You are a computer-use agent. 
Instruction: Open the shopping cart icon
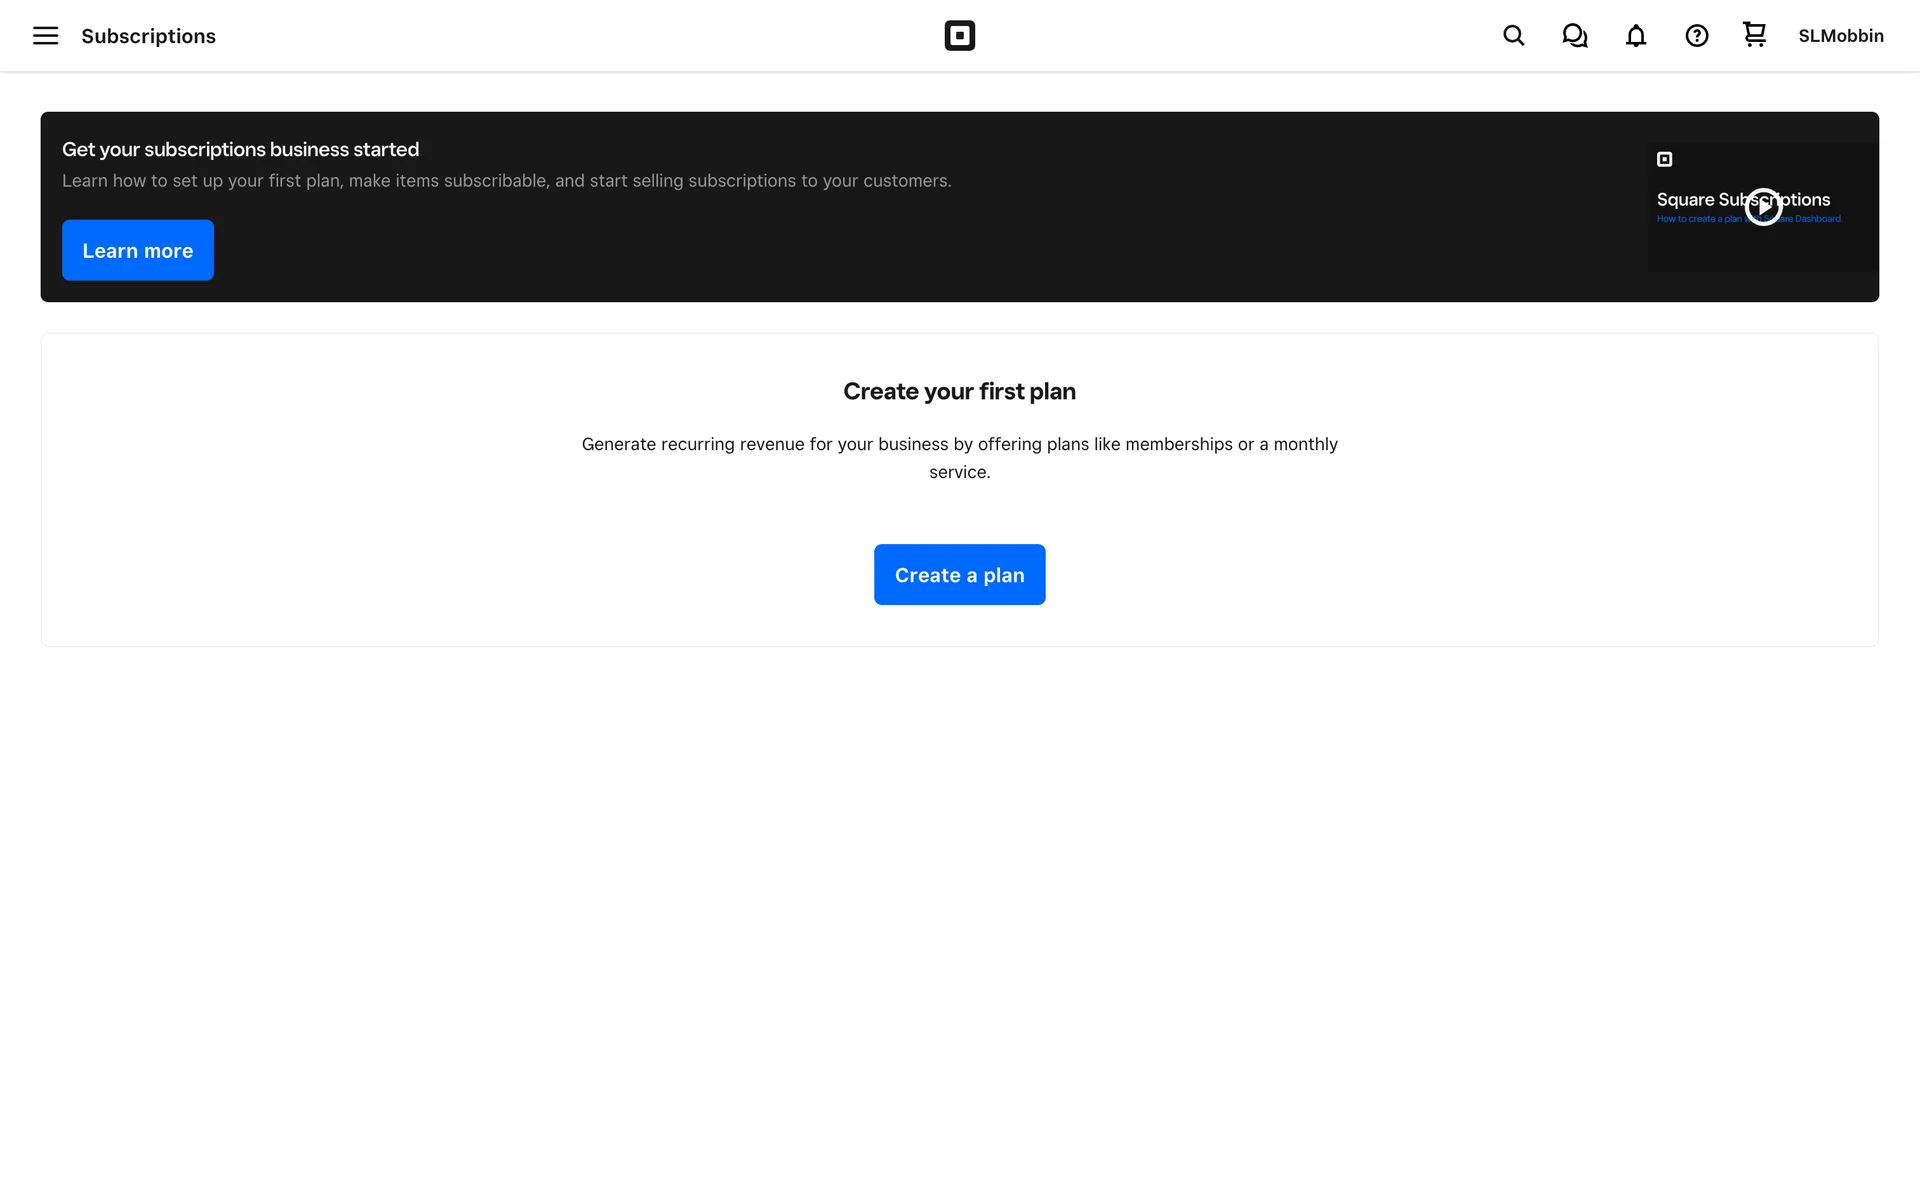(x=1754, y=35)
